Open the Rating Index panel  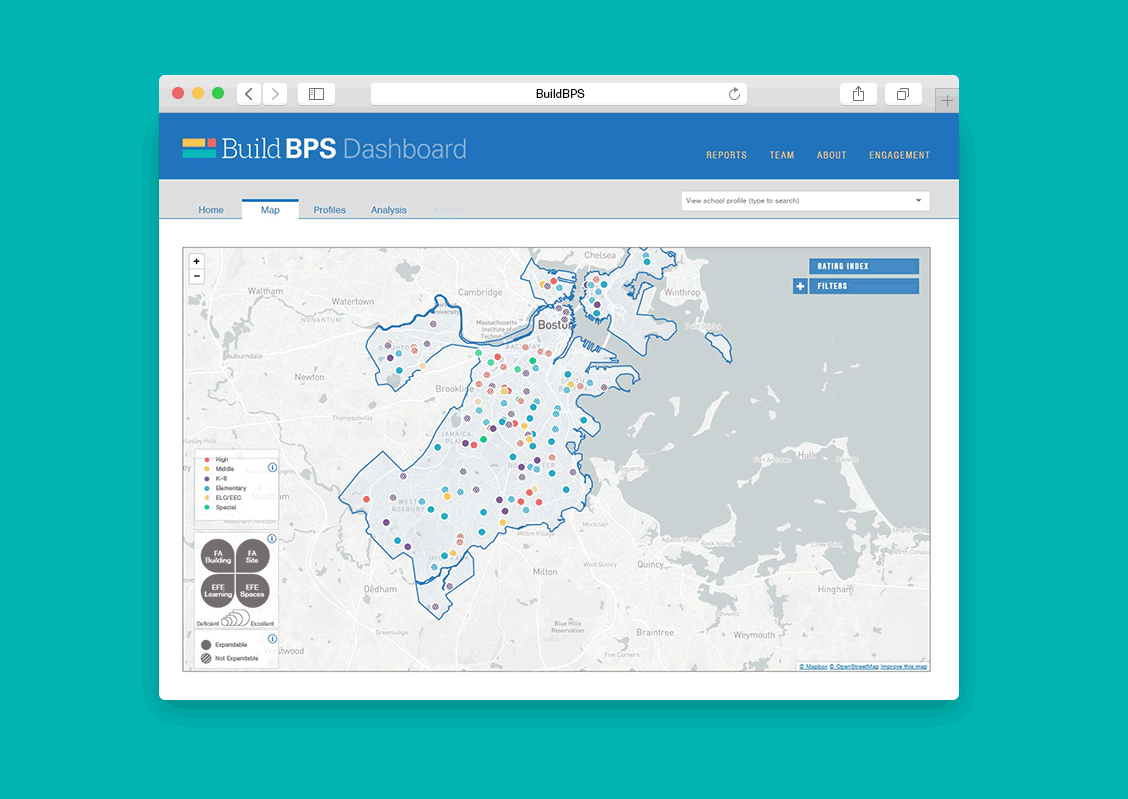[863, 266]
